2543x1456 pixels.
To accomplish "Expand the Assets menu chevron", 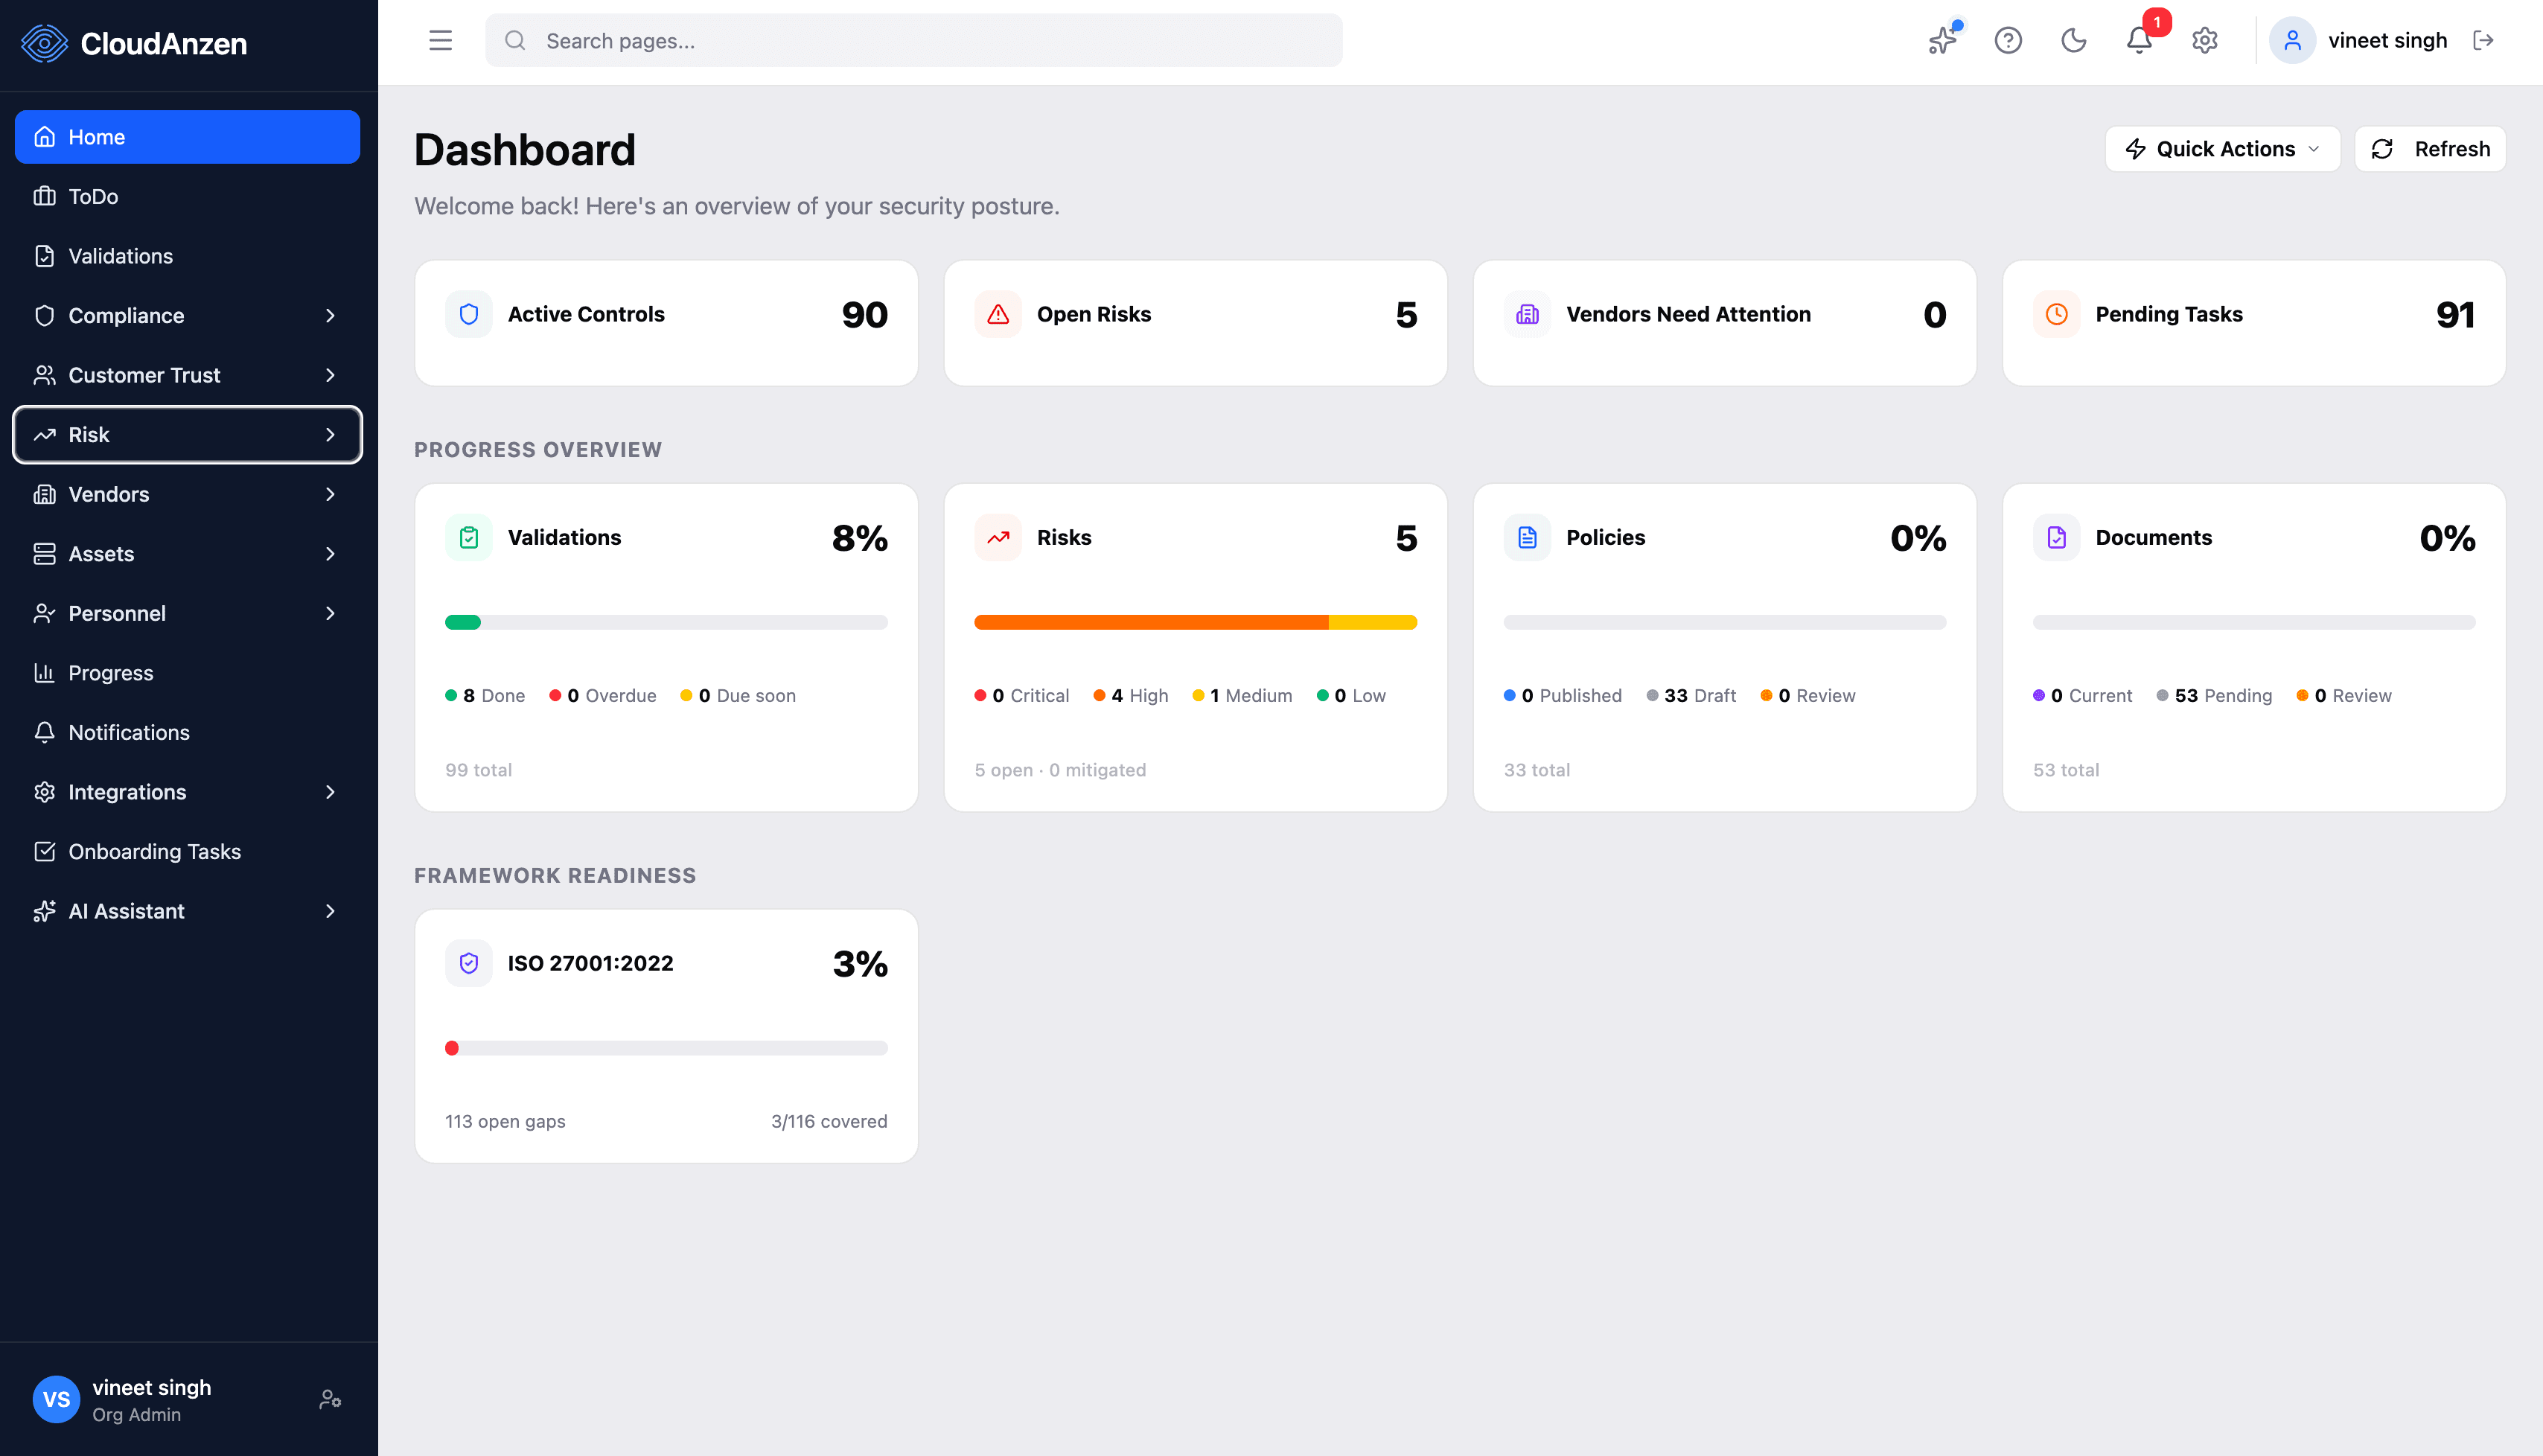I will point(330,554).
